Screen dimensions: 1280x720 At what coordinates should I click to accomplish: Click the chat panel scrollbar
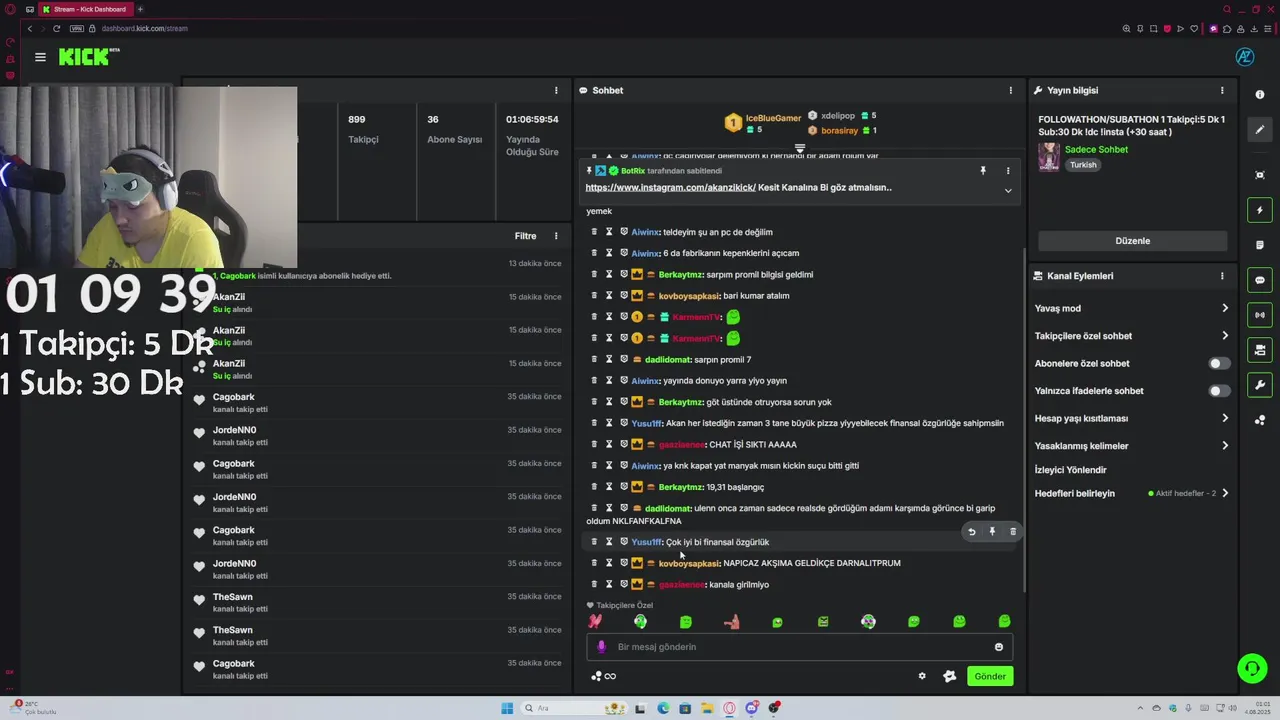pyautogui.click(x=1022, y=420)
